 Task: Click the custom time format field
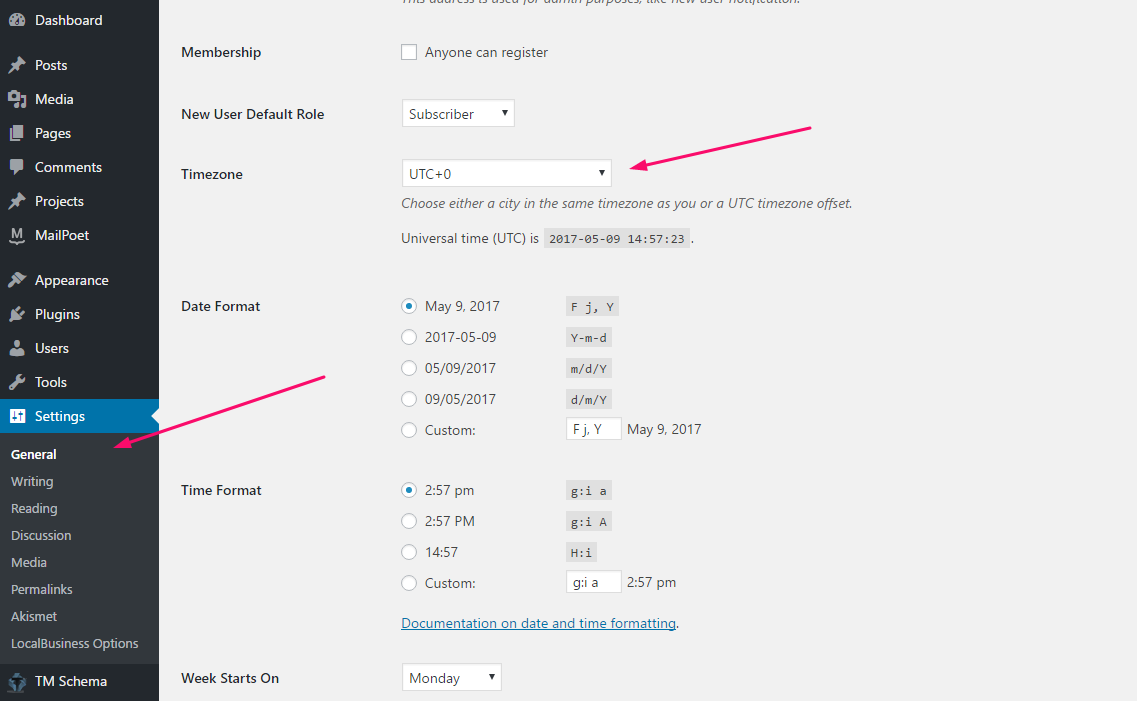pyautogui.click(x=594, y=581)
